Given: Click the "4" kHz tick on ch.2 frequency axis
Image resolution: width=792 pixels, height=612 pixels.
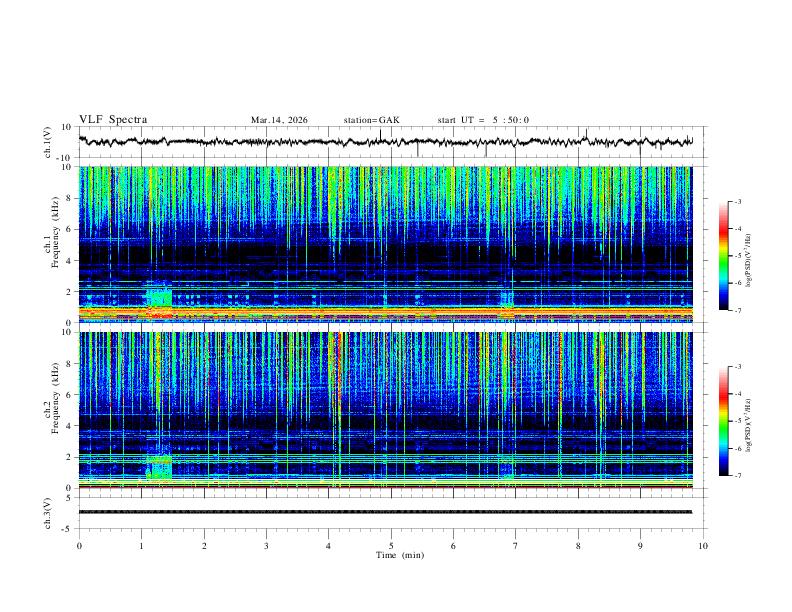Looking at the screenshot, I should (70, 426).
